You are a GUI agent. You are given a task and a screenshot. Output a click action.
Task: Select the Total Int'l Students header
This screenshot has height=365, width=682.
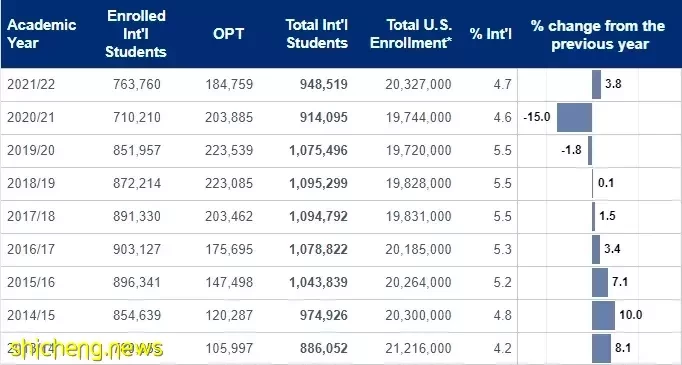pos(317,34)
